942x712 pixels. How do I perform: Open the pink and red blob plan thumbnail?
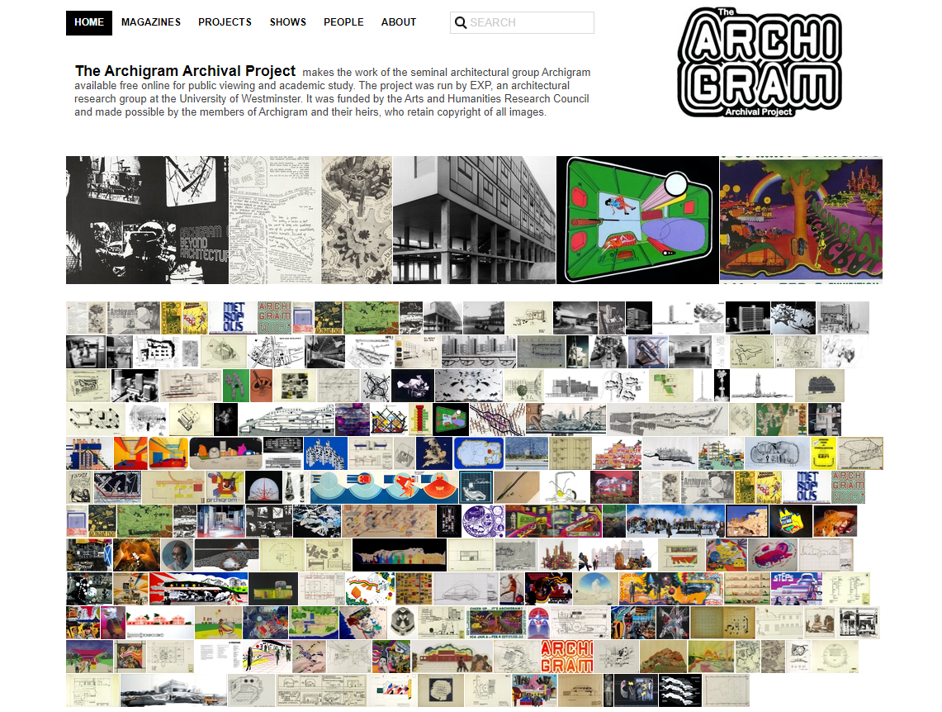[772, 555]
